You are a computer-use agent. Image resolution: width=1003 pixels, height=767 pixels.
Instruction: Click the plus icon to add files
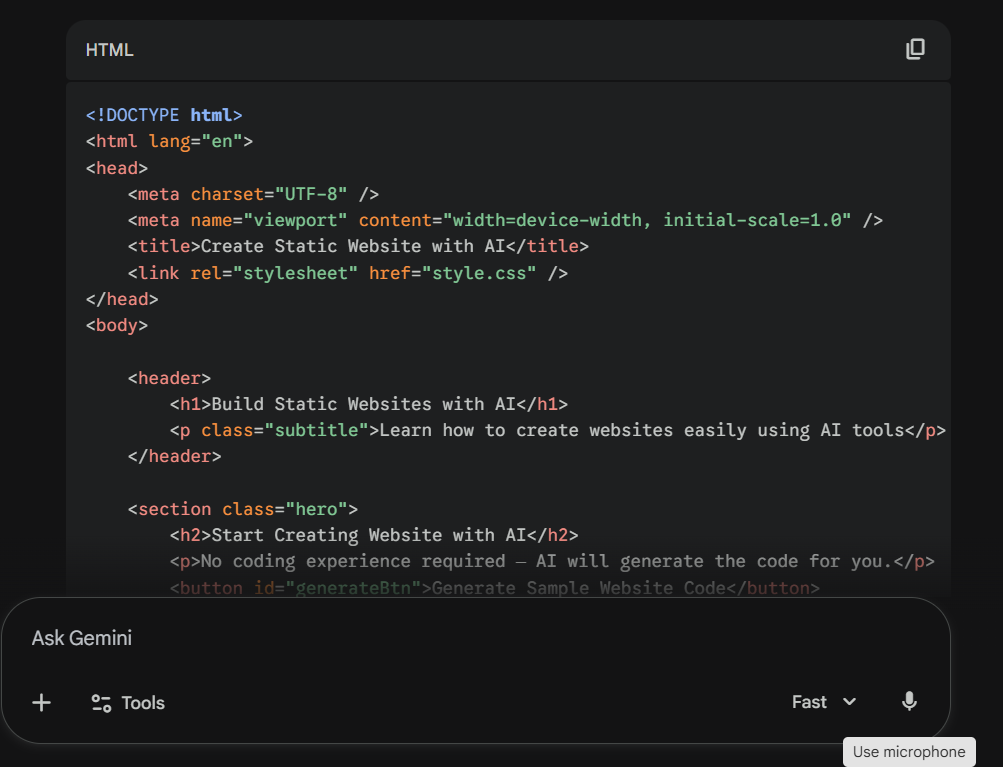tap(41, 703)
